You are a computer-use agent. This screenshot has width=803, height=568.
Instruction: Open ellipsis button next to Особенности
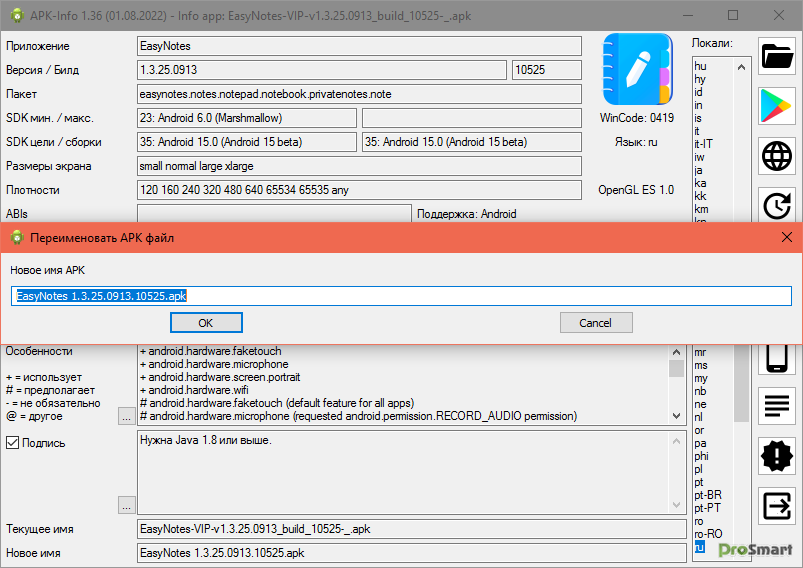click(127, 416)
